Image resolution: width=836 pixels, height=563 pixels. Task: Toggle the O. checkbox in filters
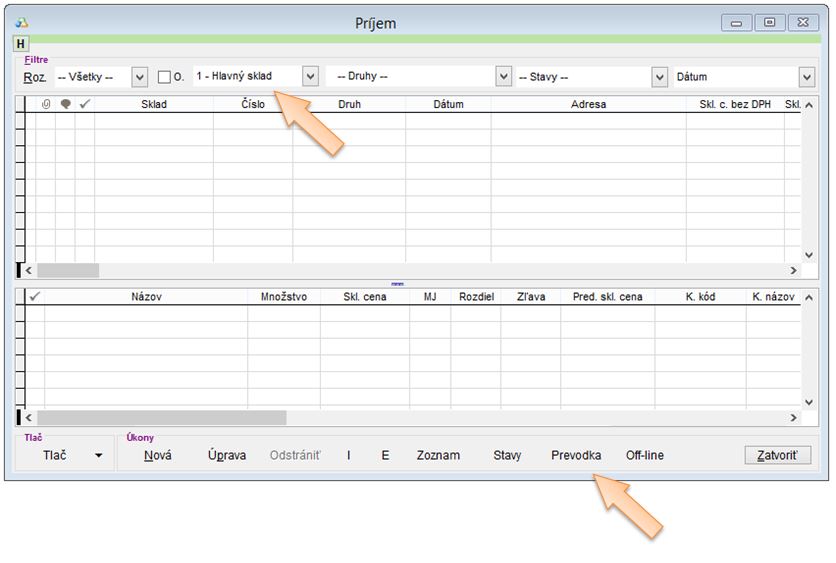click(x=165, y=77)
